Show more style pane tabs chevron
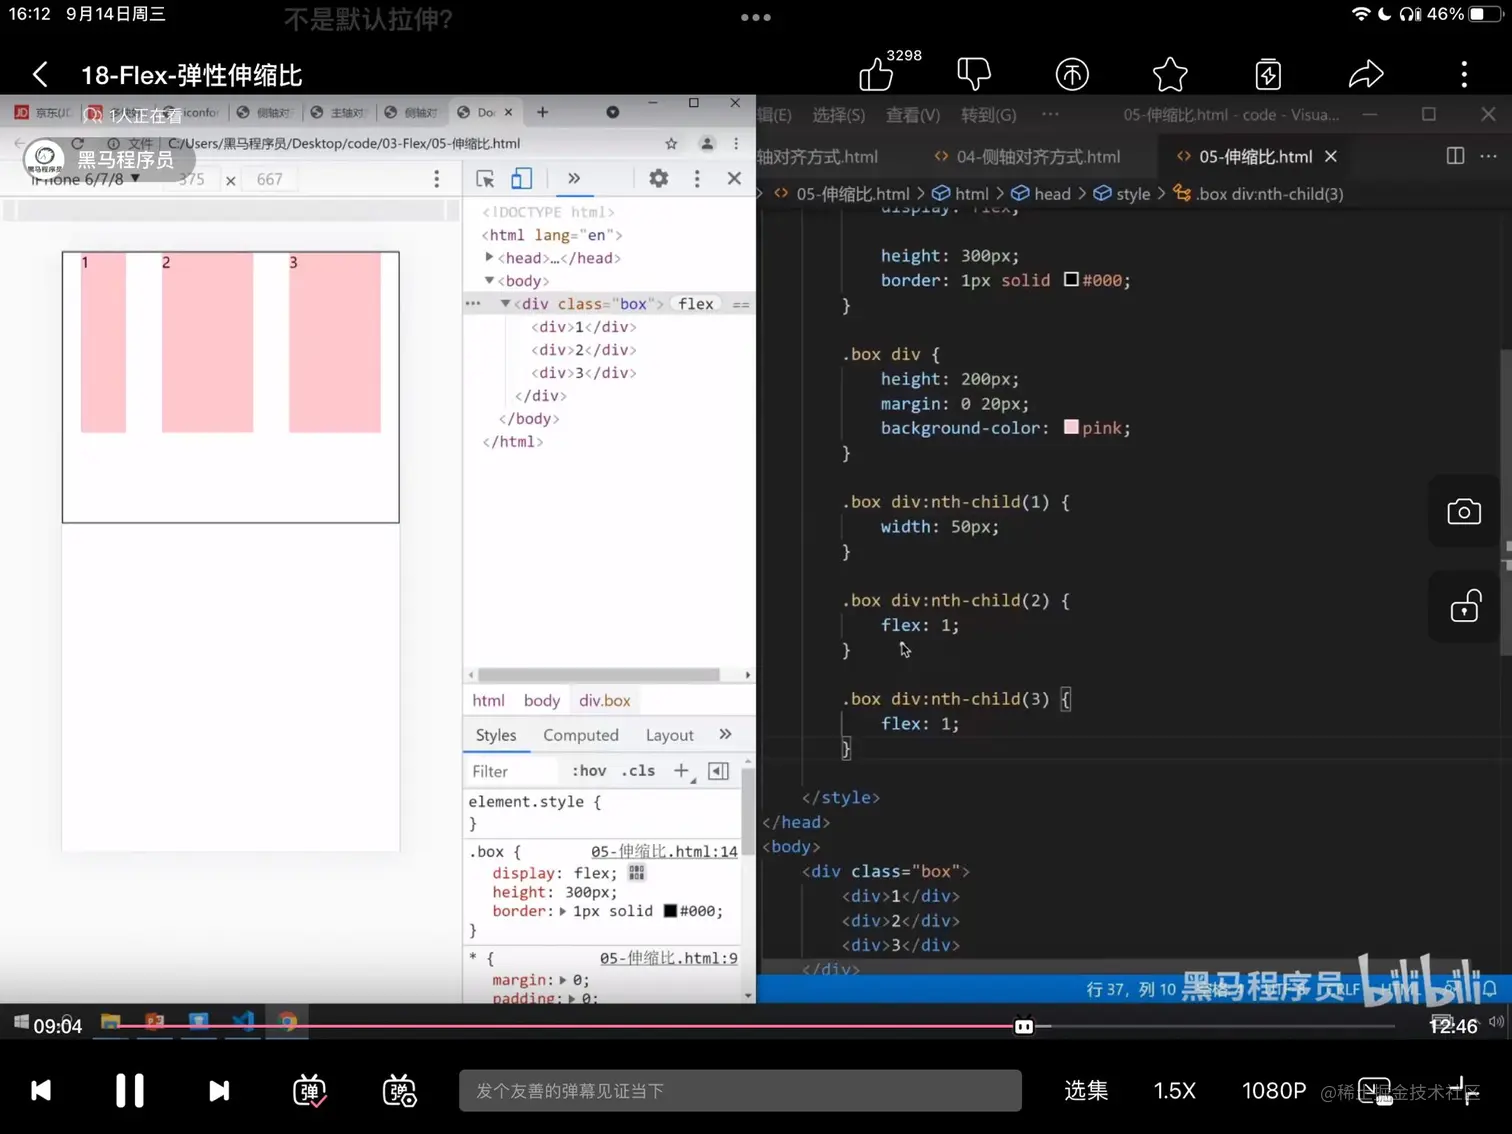Image resolution: width=1512 pixels, height=1134 pixels. (x=725, y=734)
